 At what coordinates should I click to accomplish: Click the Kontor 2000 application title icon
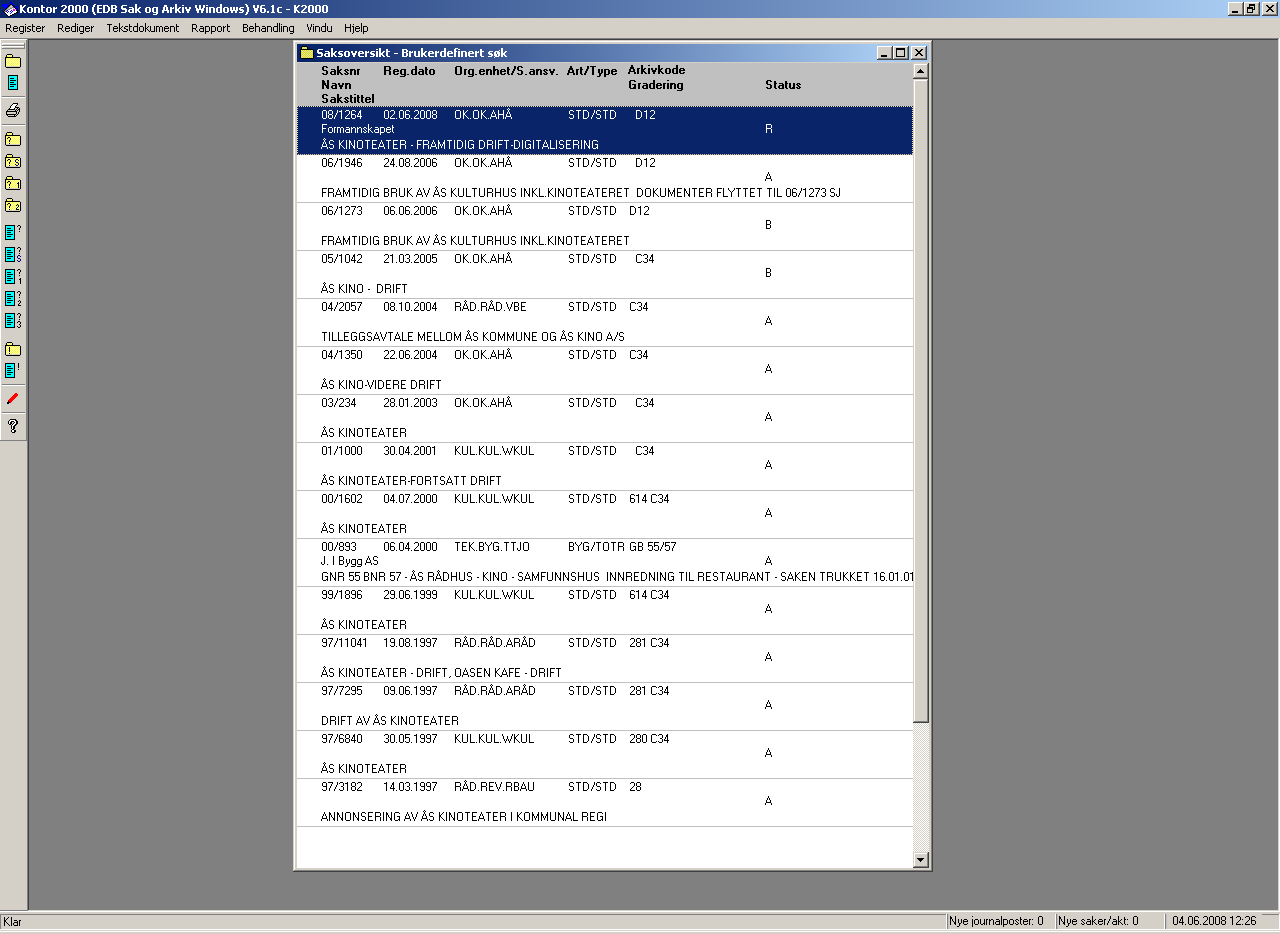coord(9,8)
